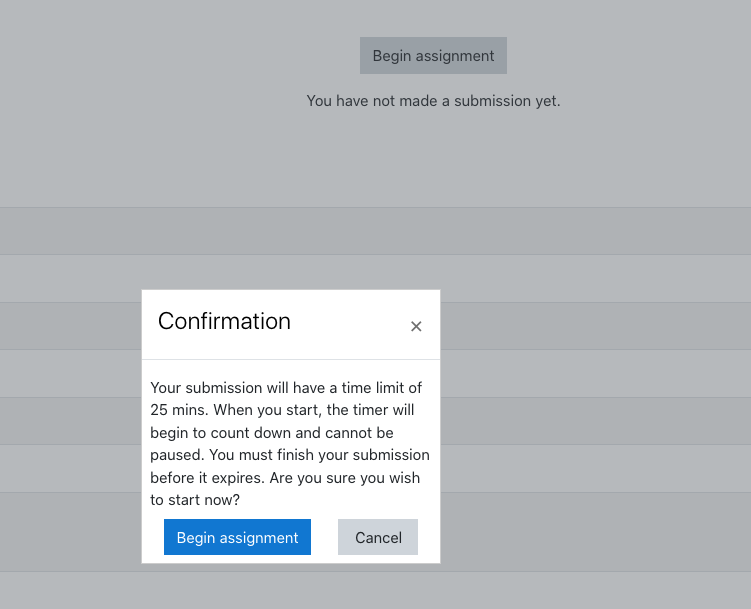Confirm with the blue Begin assignment button
751x609 pixels.
[x=237, y=537]
